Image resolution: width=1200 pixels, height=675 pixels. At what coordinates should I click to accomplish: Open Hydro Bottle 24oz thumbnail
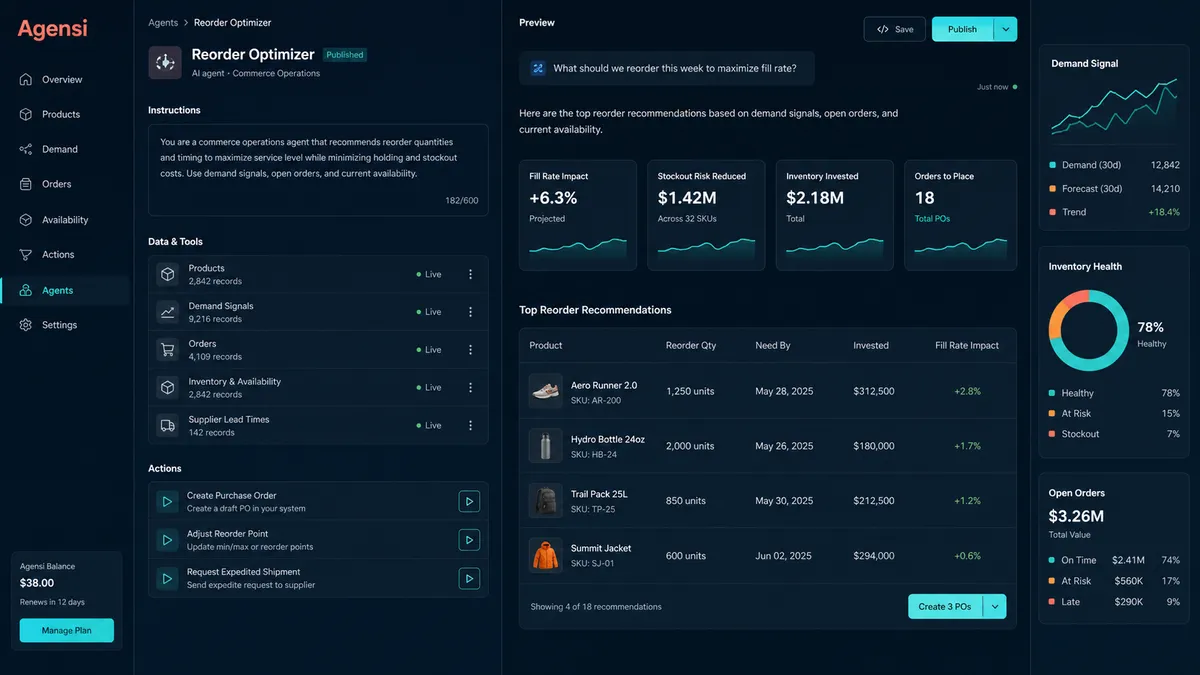click(546, 446)
